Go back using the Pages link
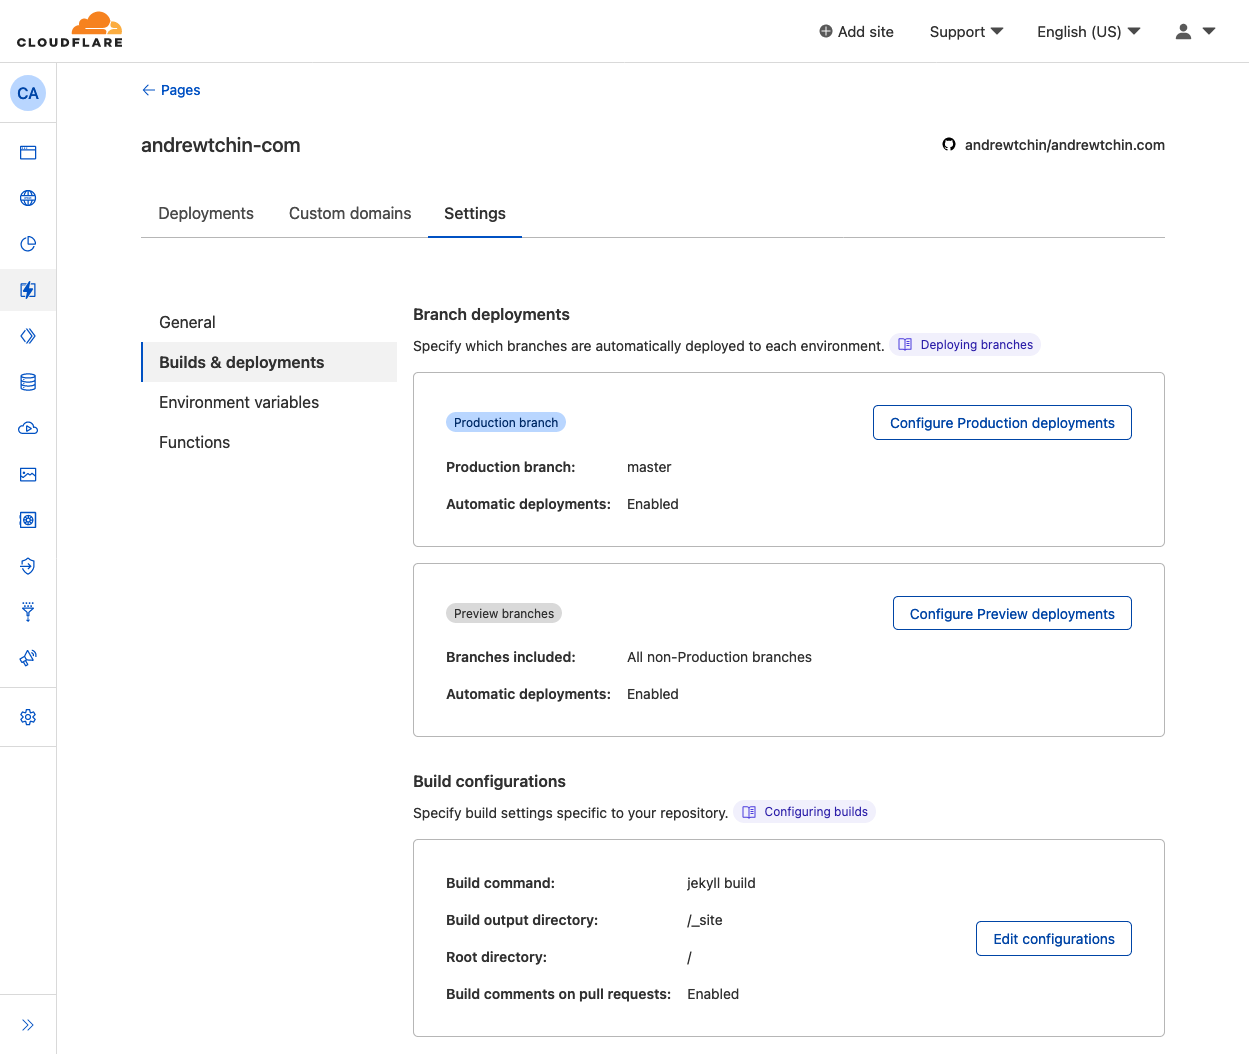The image size is (1249, 1054). [x=171, y=90]
